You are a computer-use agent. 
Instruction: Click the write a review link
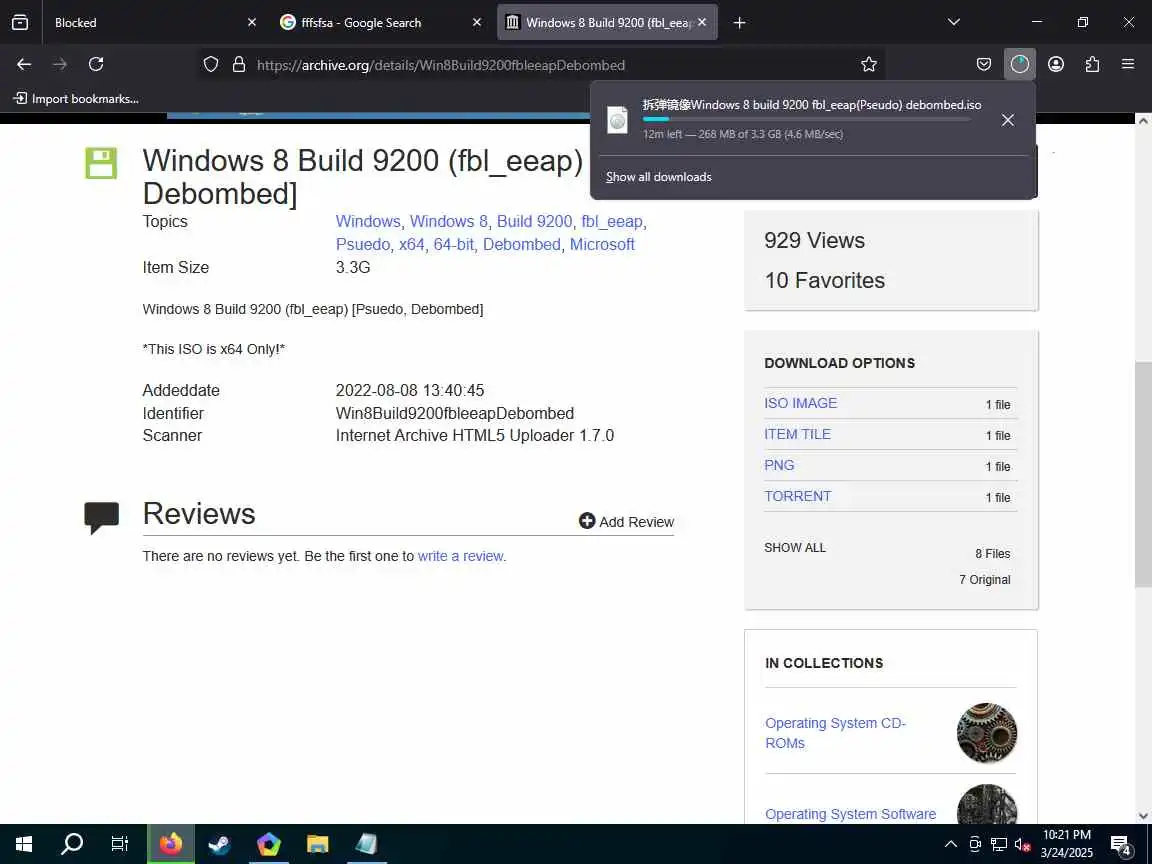click(x=461, y=556)
